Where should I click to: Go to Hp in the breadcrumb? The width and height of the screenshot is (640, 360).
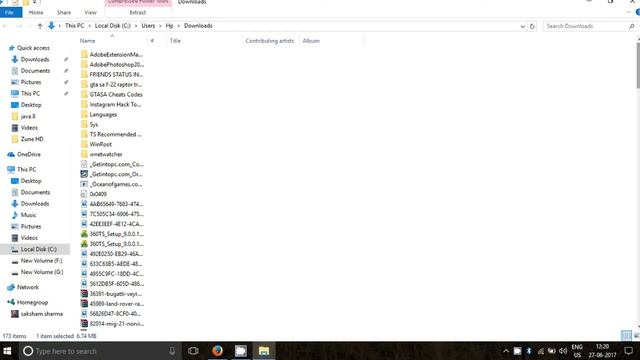point(169,26)
